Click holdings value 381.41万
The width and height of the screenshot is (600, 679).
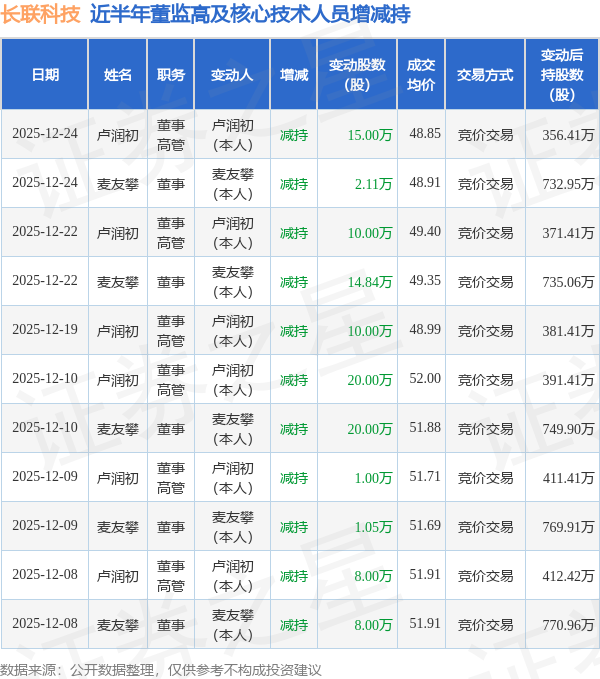click(568, 331)
